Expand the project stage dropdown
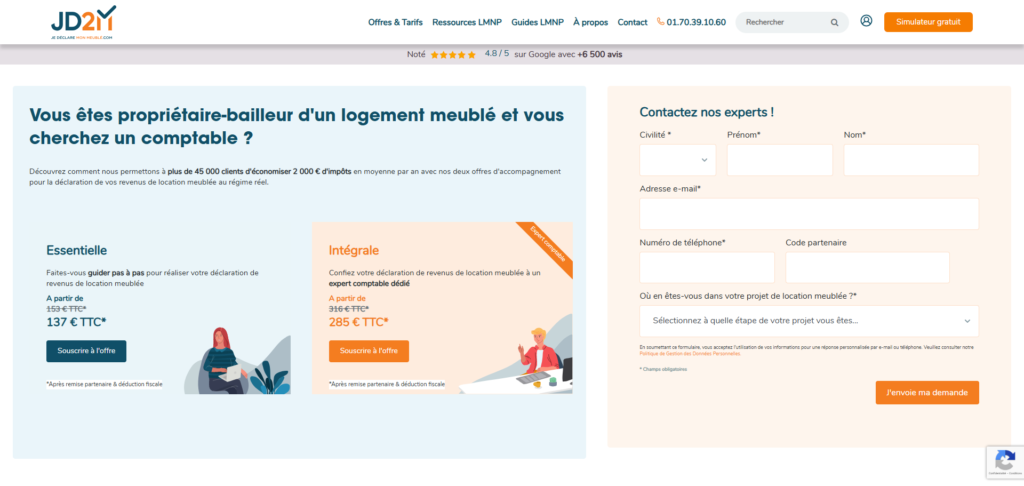Screen dimensions: 1024x486 coord(808,321)
